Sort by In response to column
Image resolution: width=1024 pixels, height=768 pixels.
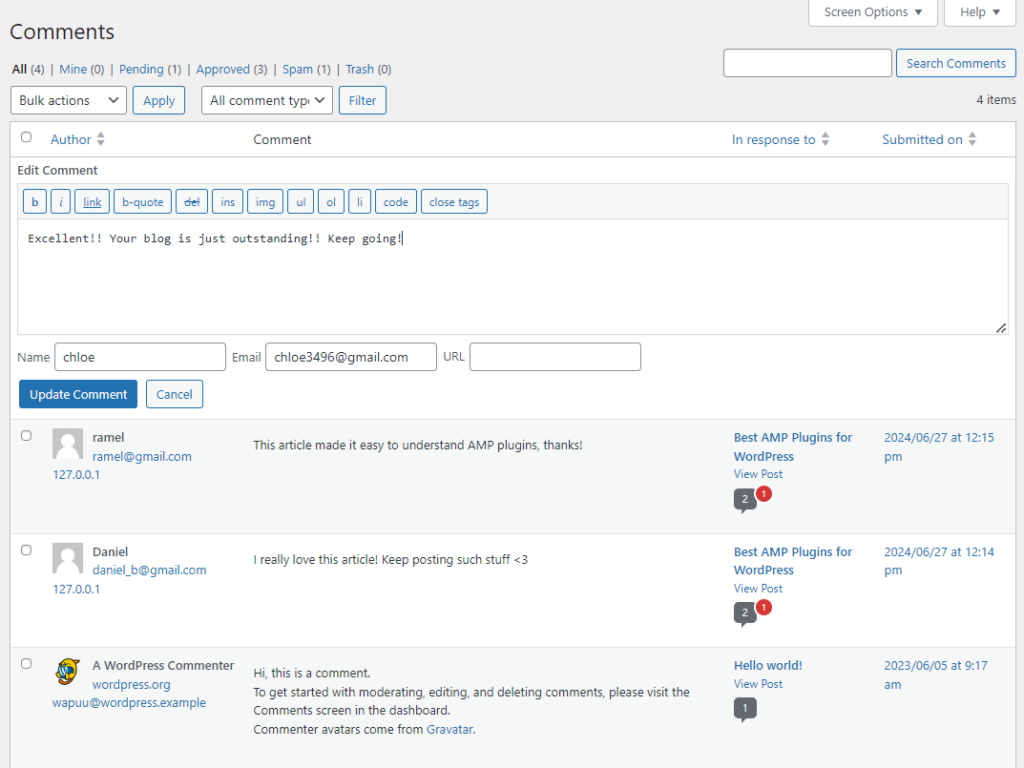click(x=780, y=139)
